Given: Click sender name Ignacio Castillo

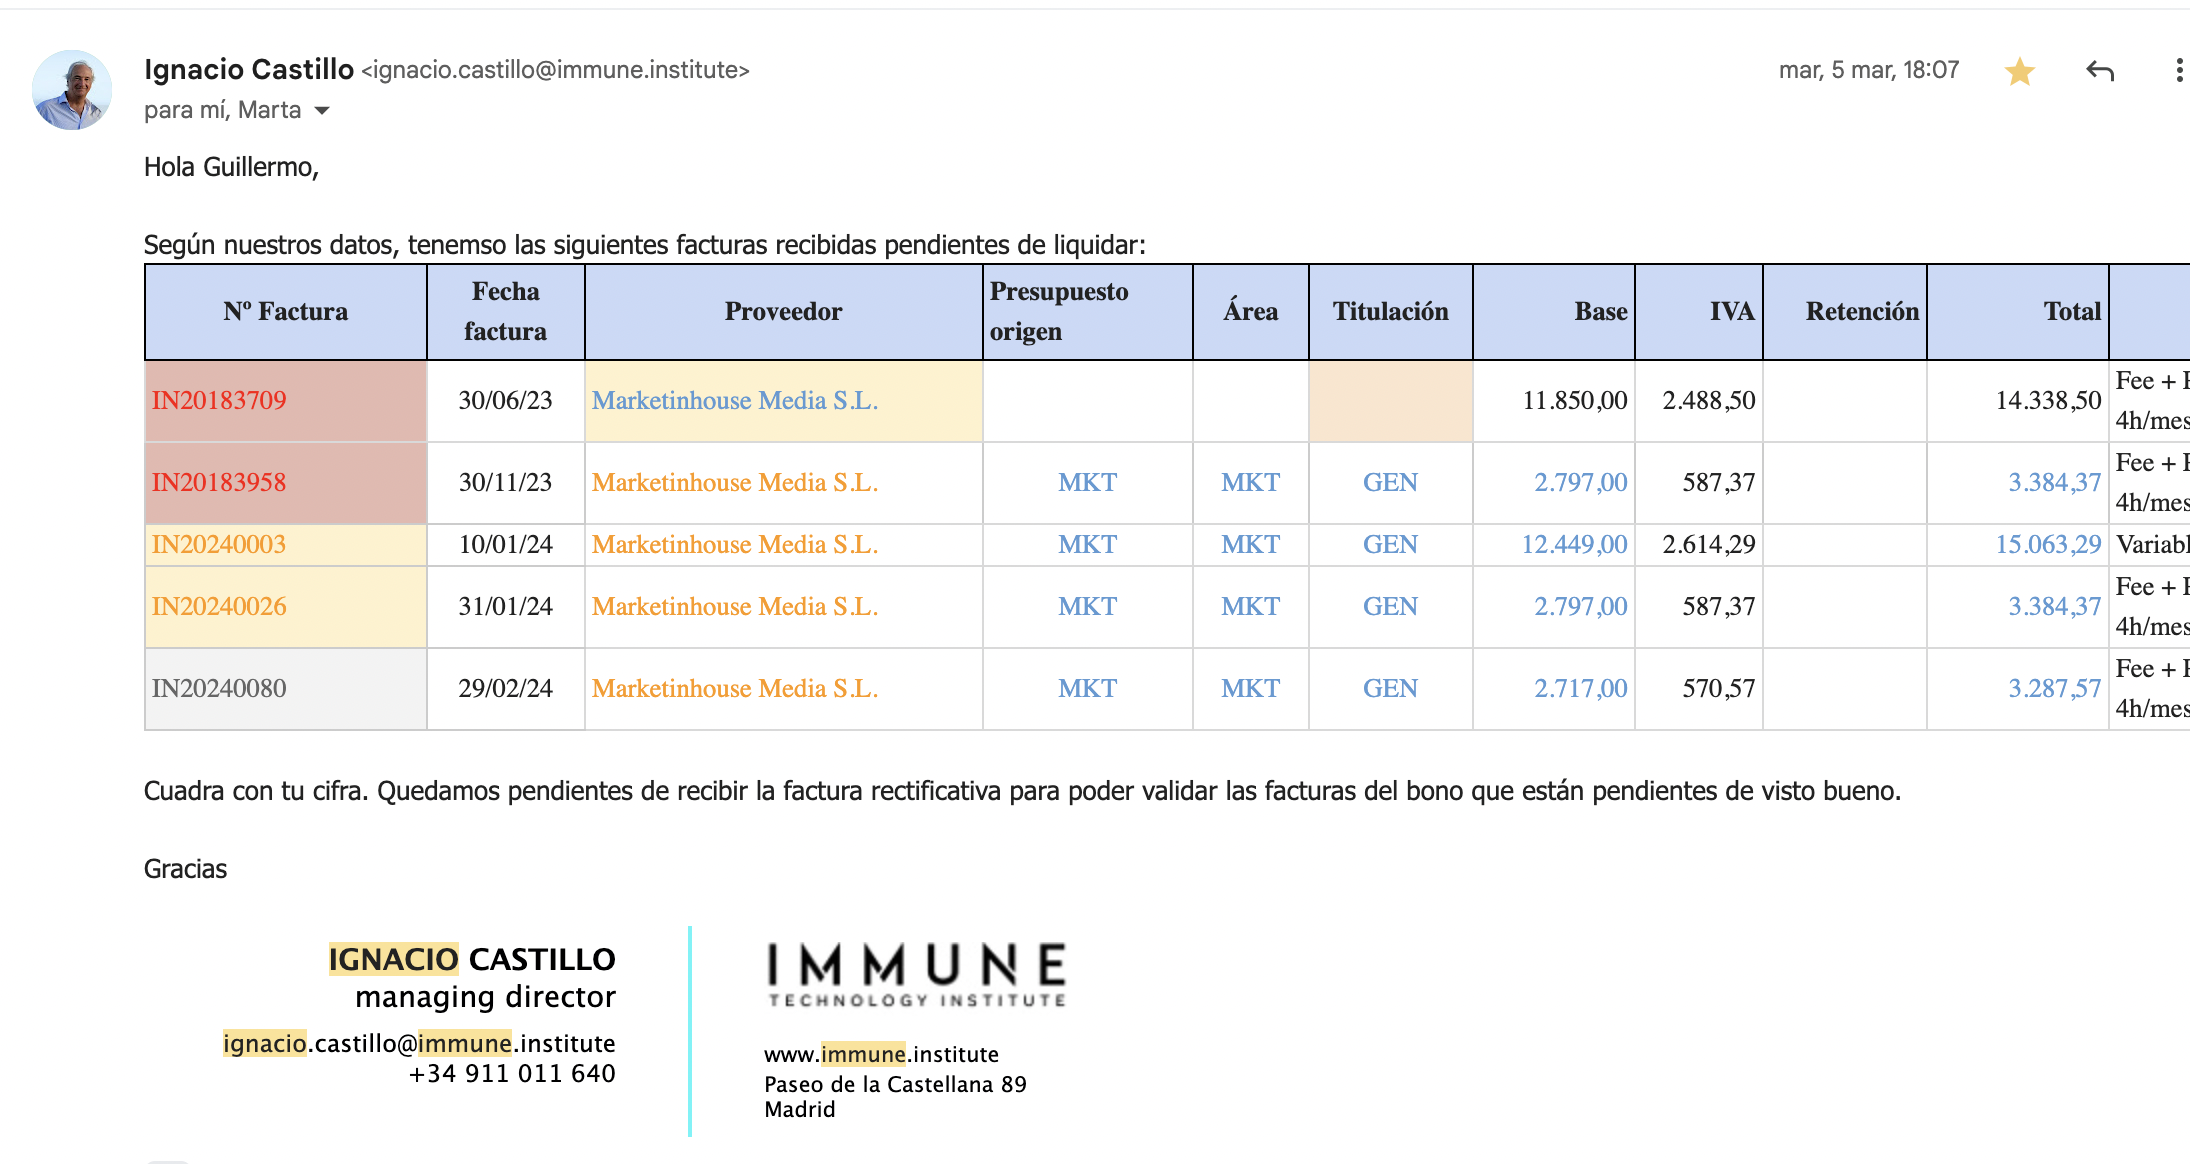Looking at the screenshot, I should tap(249, 69).
